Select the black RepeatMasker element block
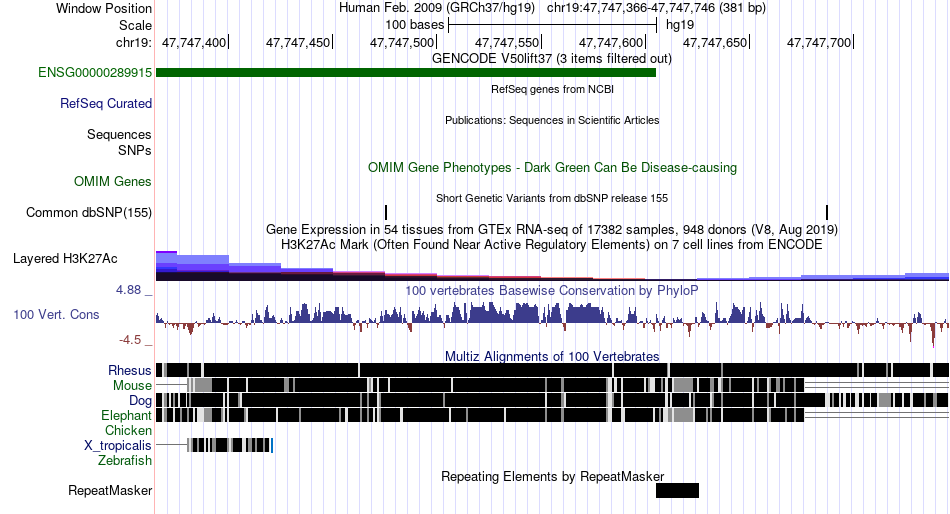Viewport: 950px width, 514px height. [677, 490]
